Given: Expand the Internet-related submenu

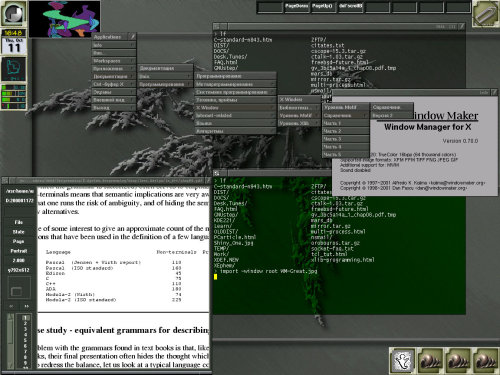Looking at the screenshot, I should pos(235,115).
